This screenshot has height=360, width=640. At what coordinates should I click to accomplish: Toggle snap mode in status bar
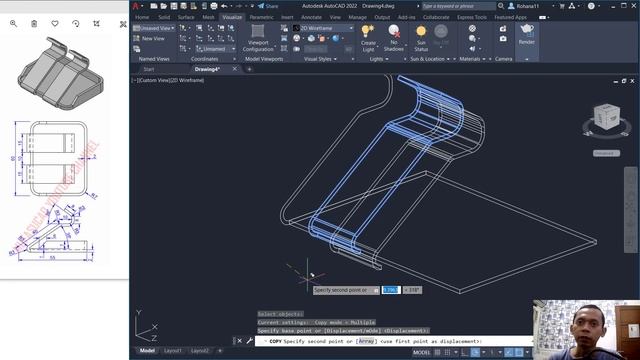click(x=447, y=352)
